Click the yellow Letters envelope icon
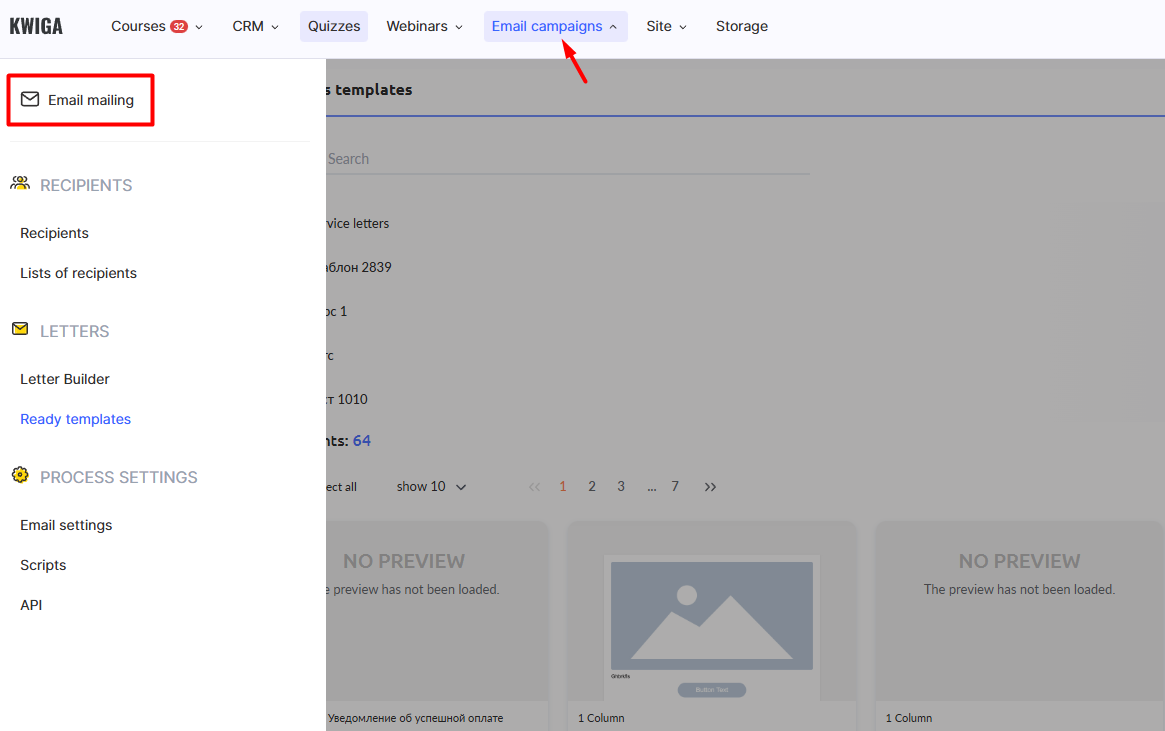 pos(20,329)
